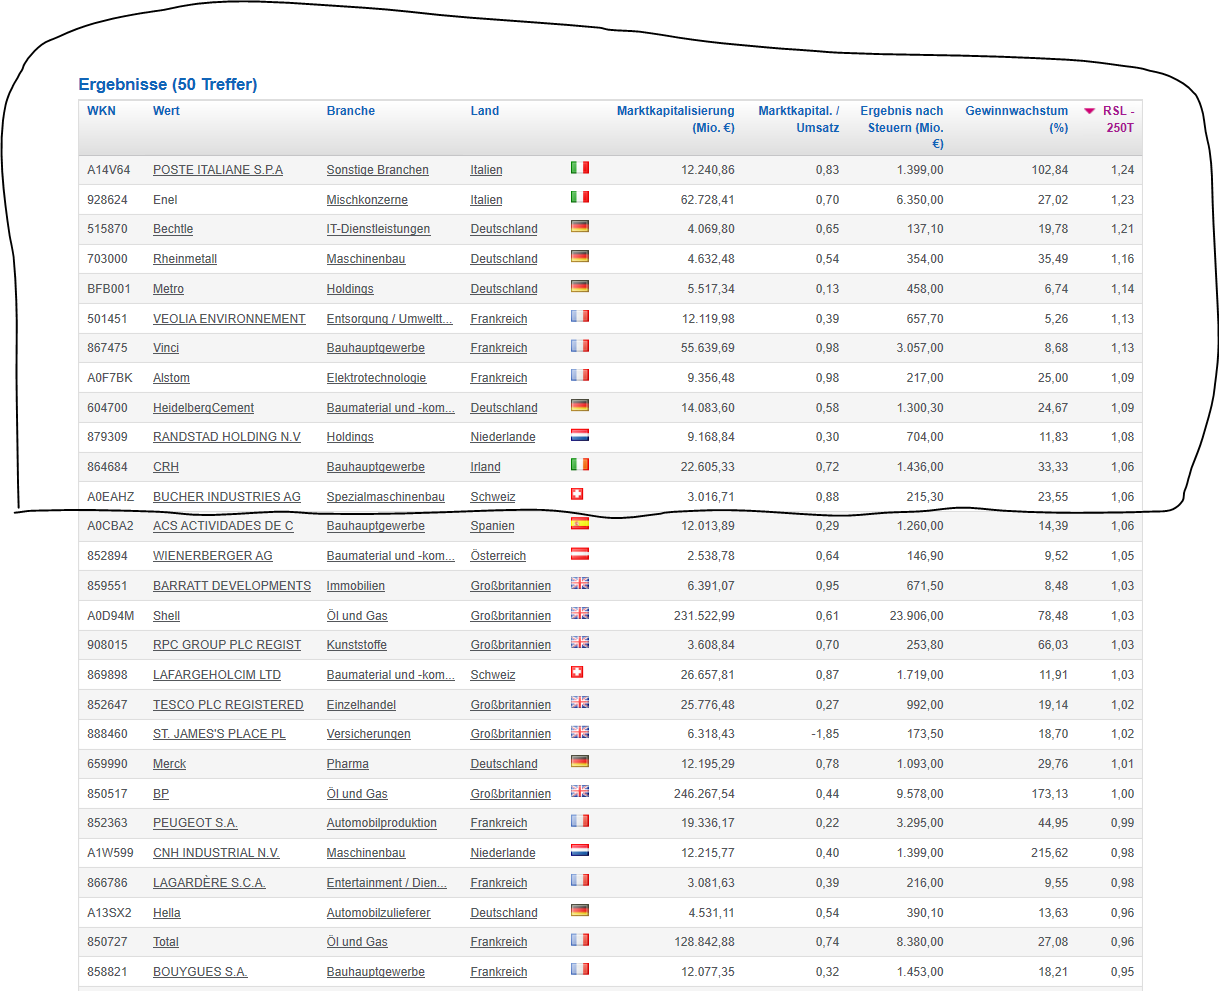This screenshot has height=991, width=1219.
Task: Sort table by Land column header
Action: click(485, 111)
